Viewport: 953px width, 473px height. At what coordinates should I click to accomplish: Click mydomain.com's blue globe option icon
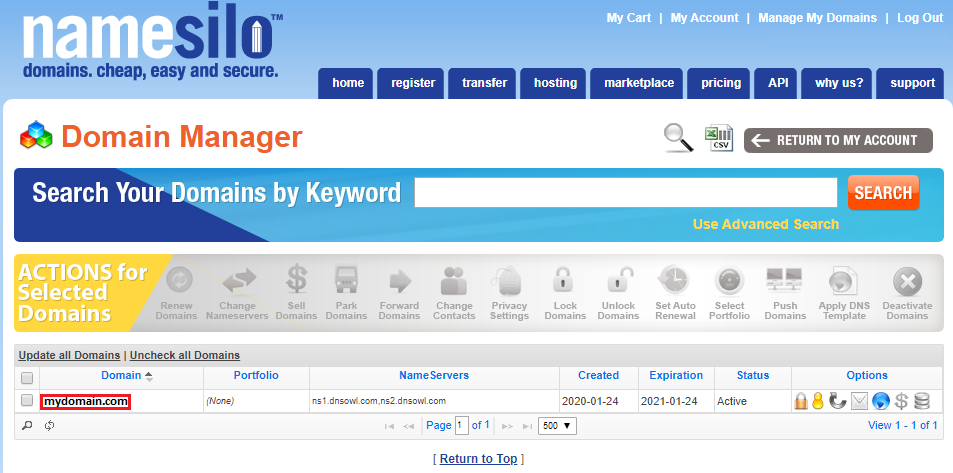click(881, 401)
